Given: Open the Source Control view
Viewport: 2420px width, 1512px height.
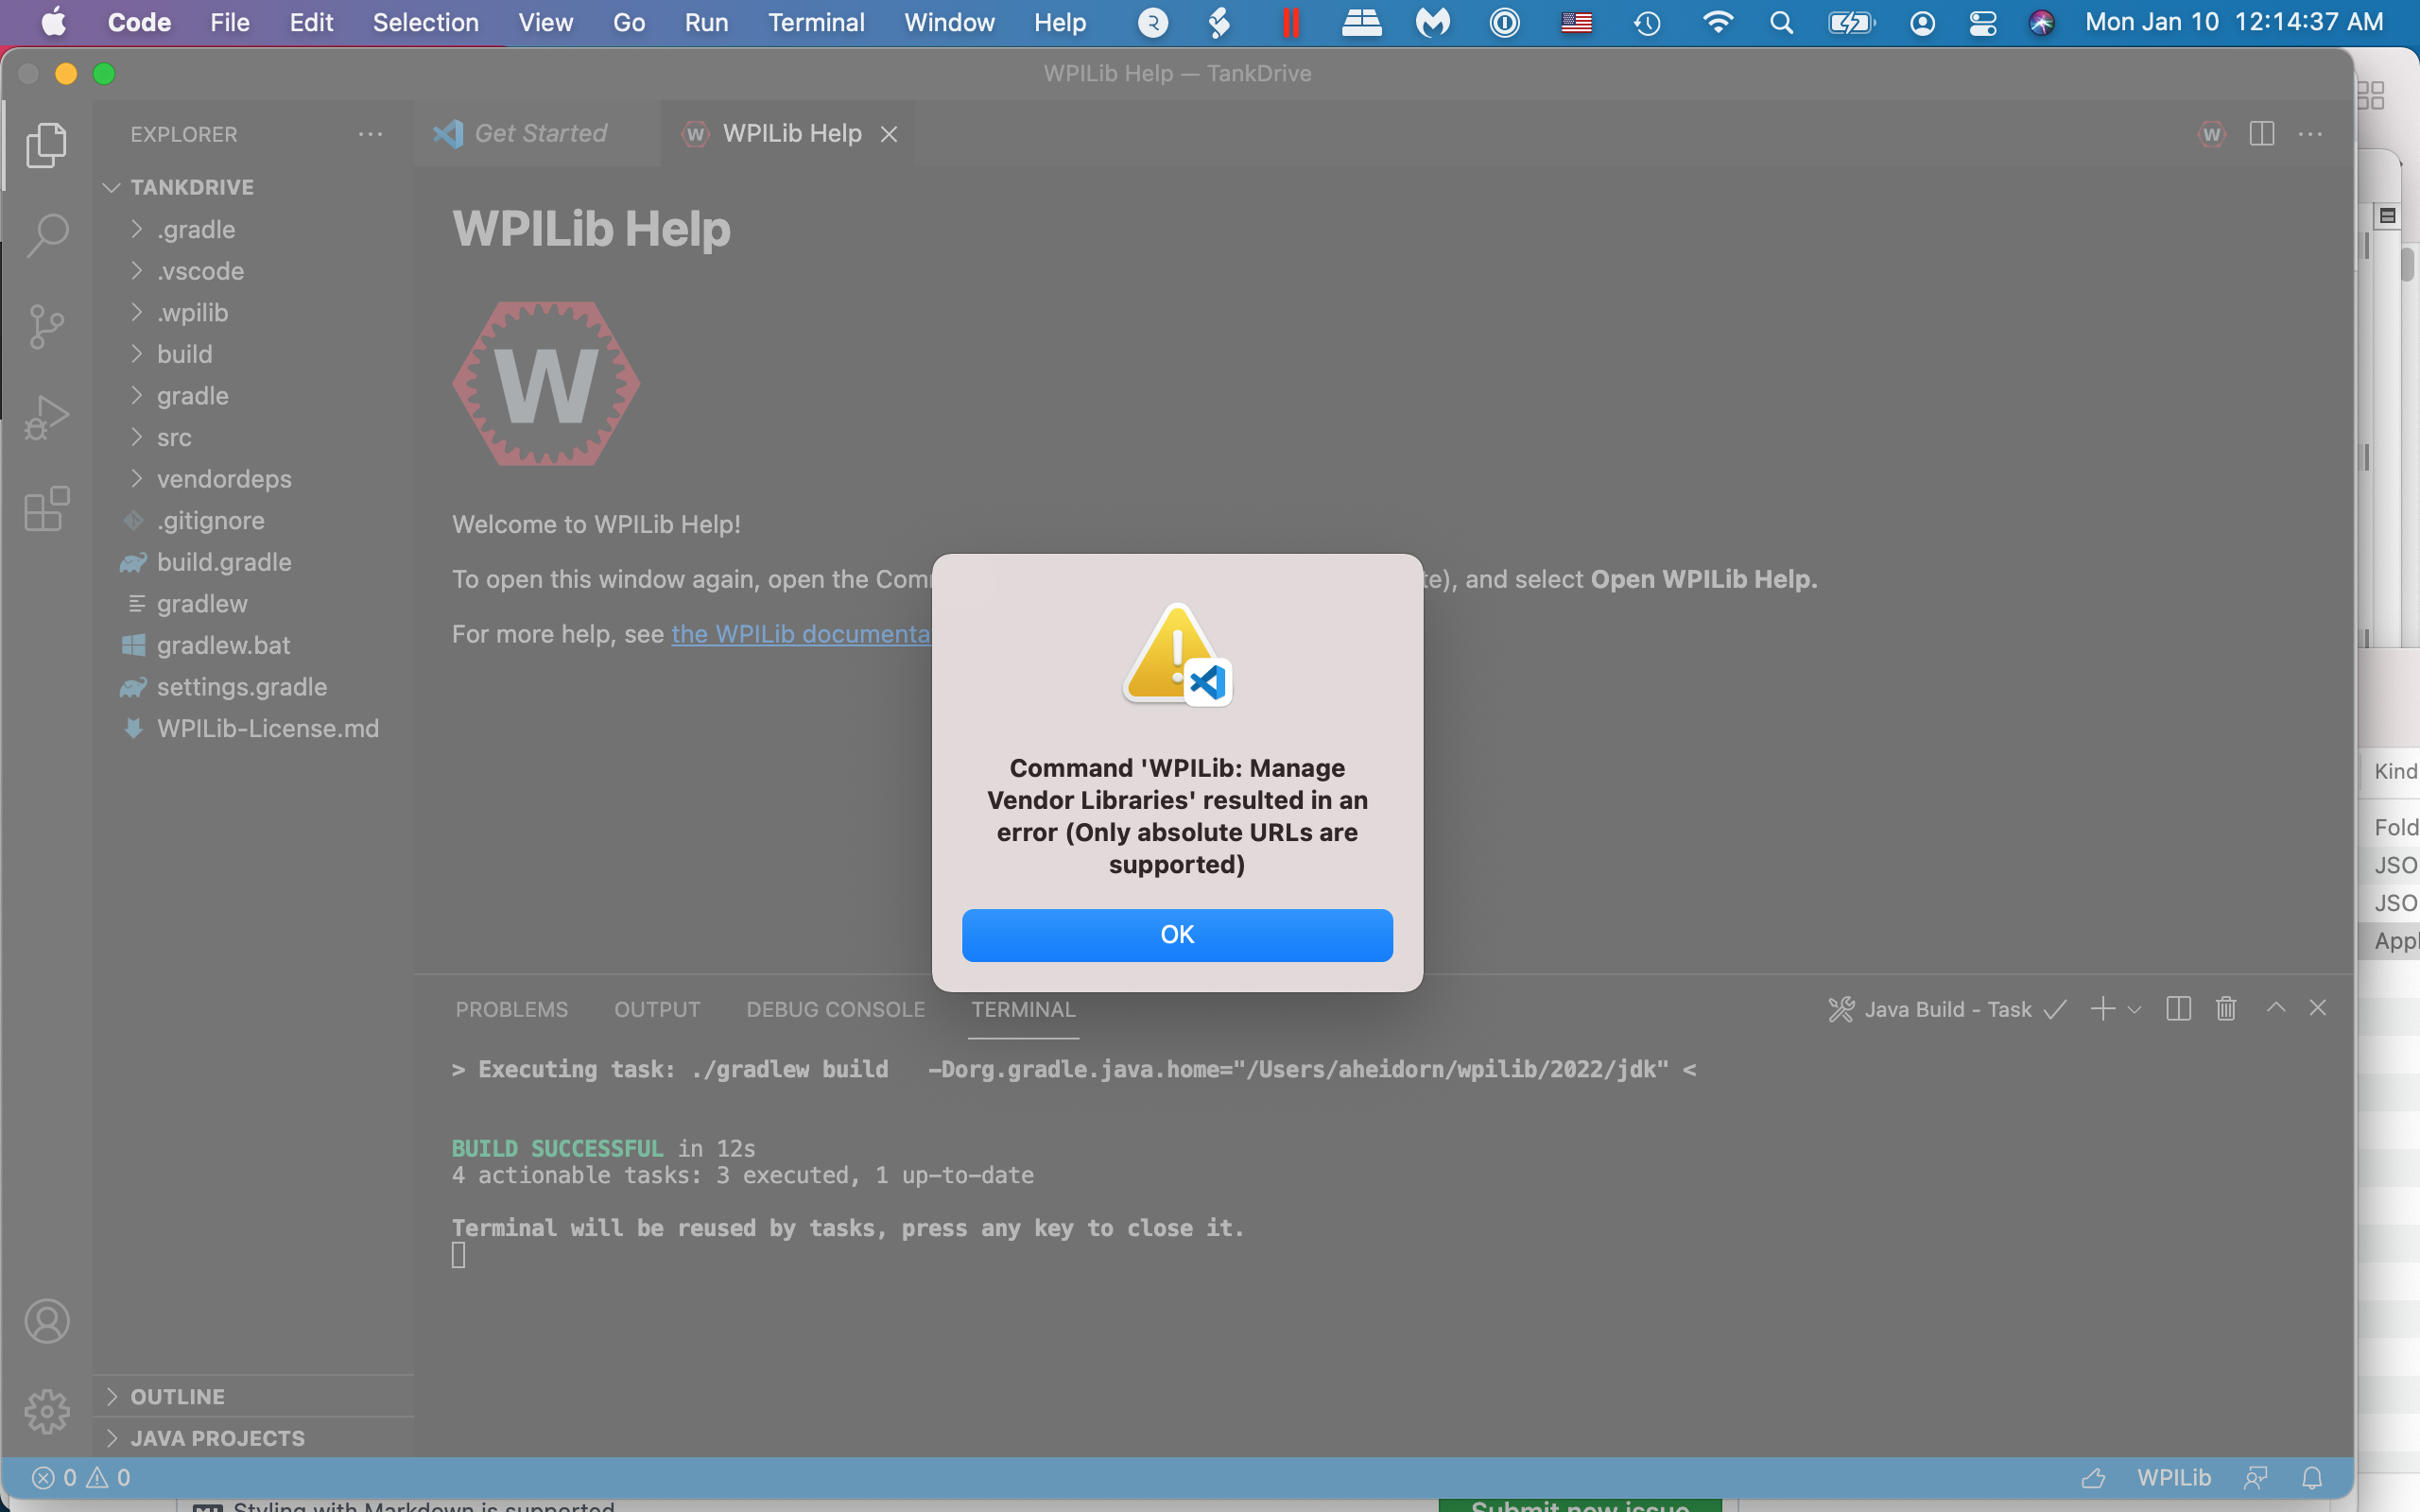Looking at the screenshot, I should tap(47, 326).
